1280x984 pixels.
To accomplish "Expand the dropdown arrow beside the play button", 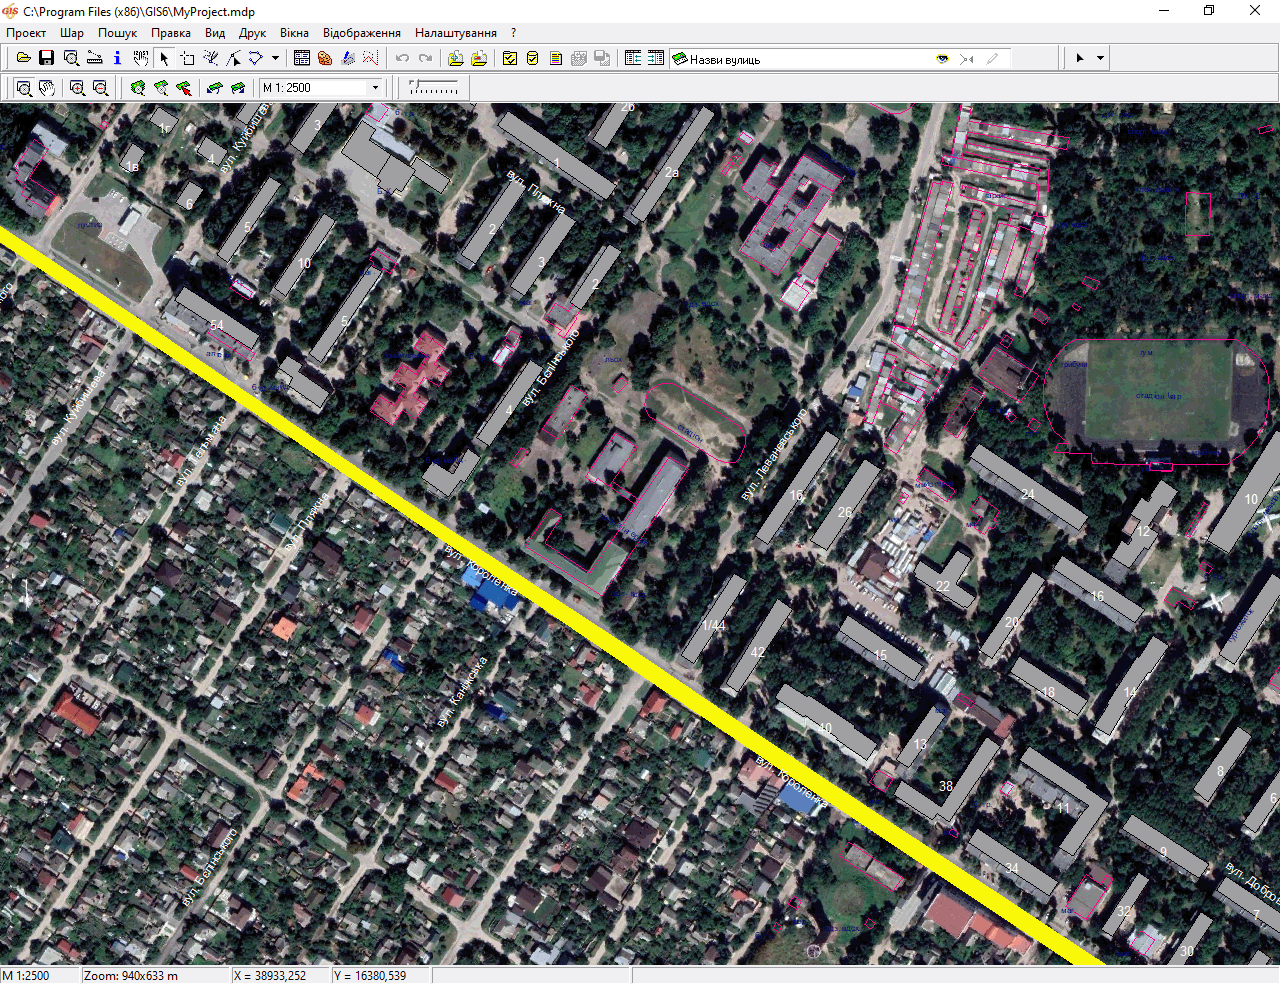I will click(1100, 58).
